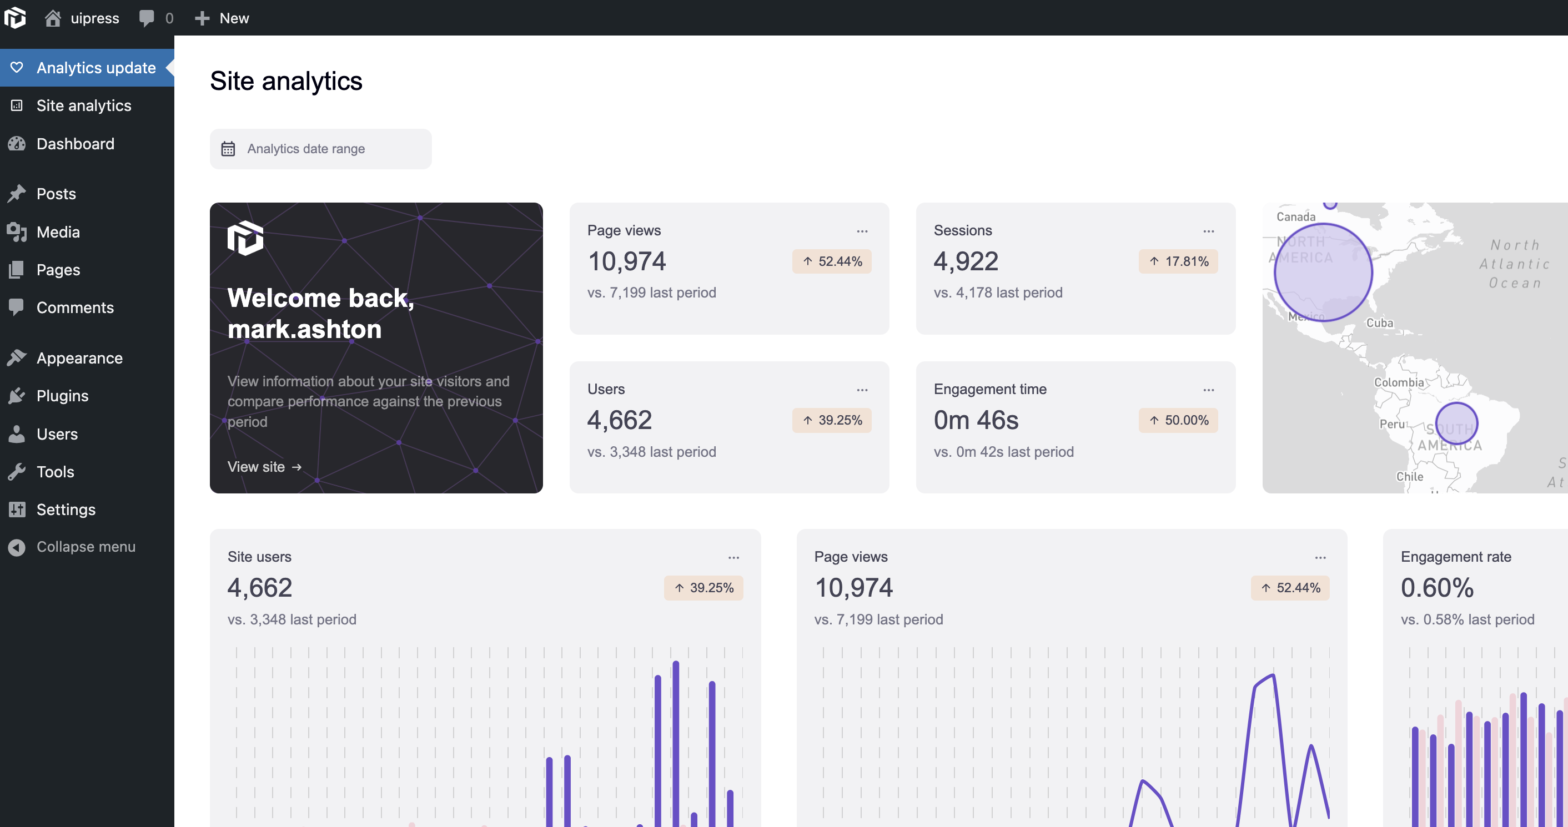Open the Page views card options menu

tap(862, 231)
